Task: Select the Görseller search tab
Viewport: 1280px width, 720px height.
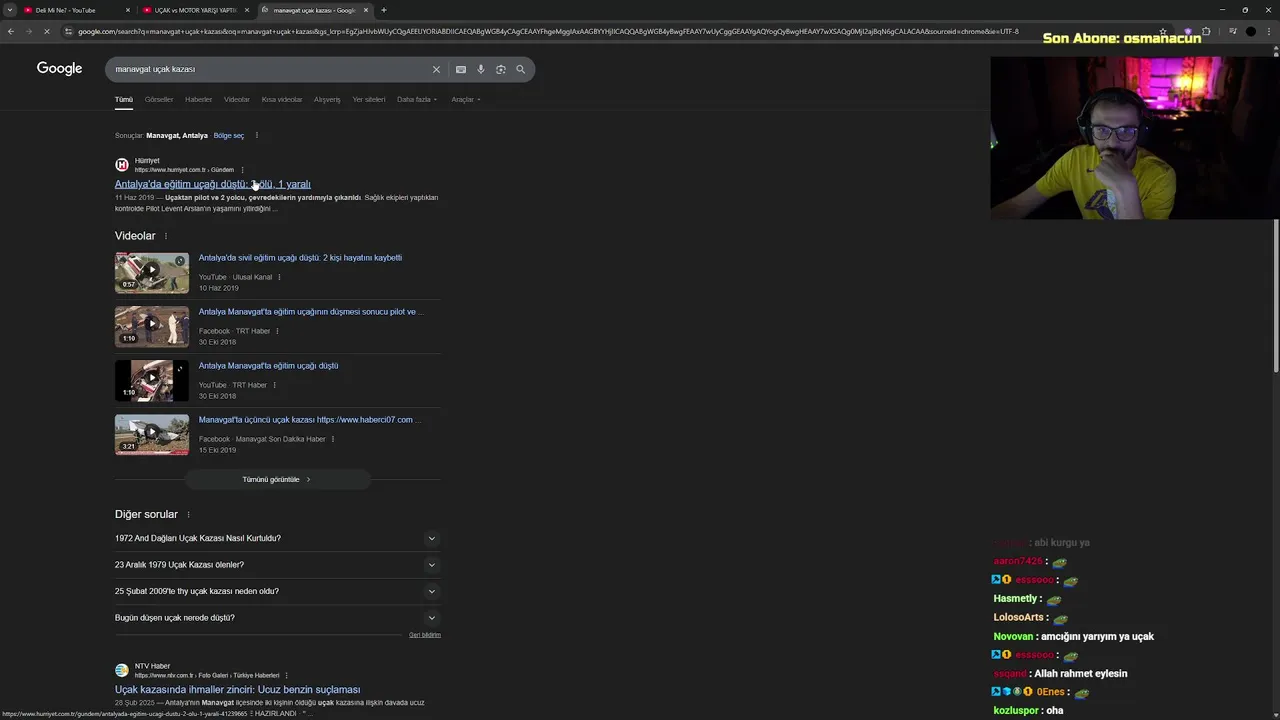Action: pyautogui.click(x=159, y=99)
